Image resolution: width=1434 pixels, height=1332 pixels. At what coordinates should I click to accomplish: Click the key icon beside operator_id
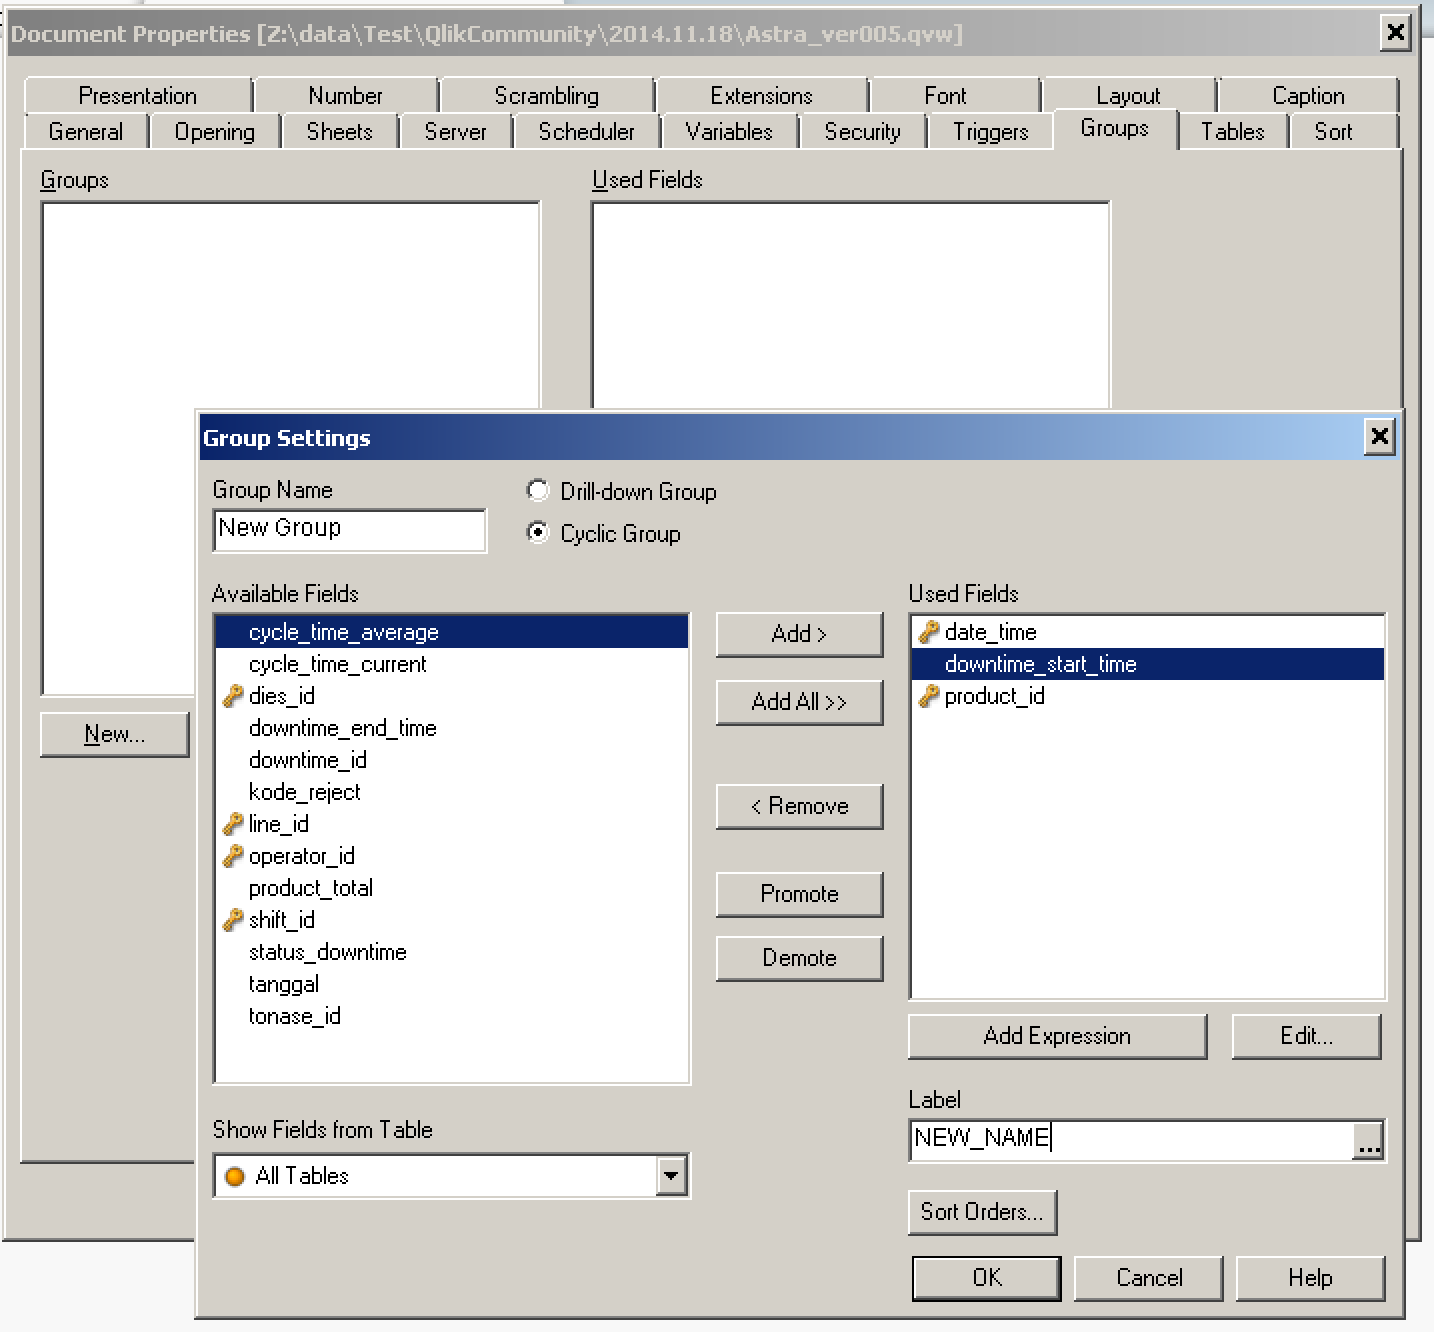tap(232, 856)
